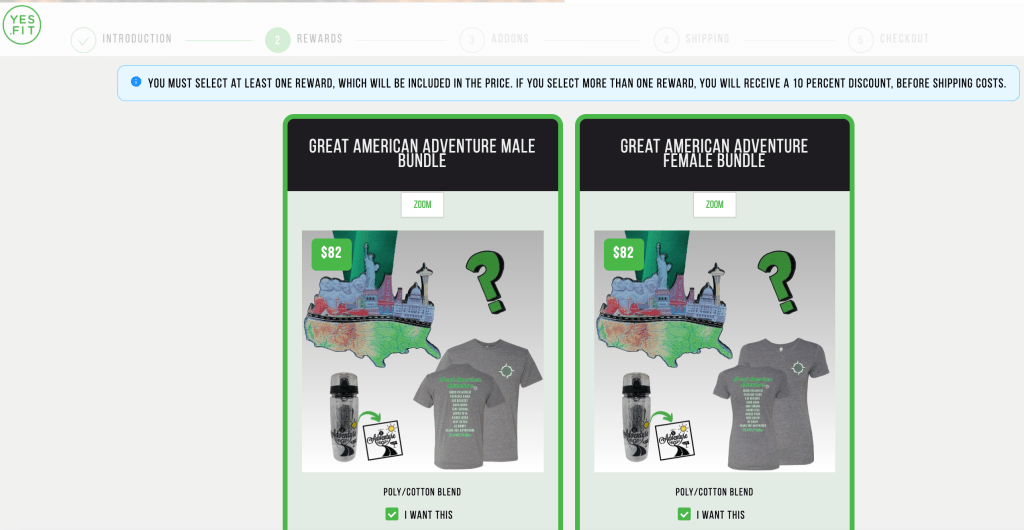Click the Great American Adventure Female Bundle header
Image resolution: width=1024 pixels, height=530 pixels.
click(x=714, y=155)
